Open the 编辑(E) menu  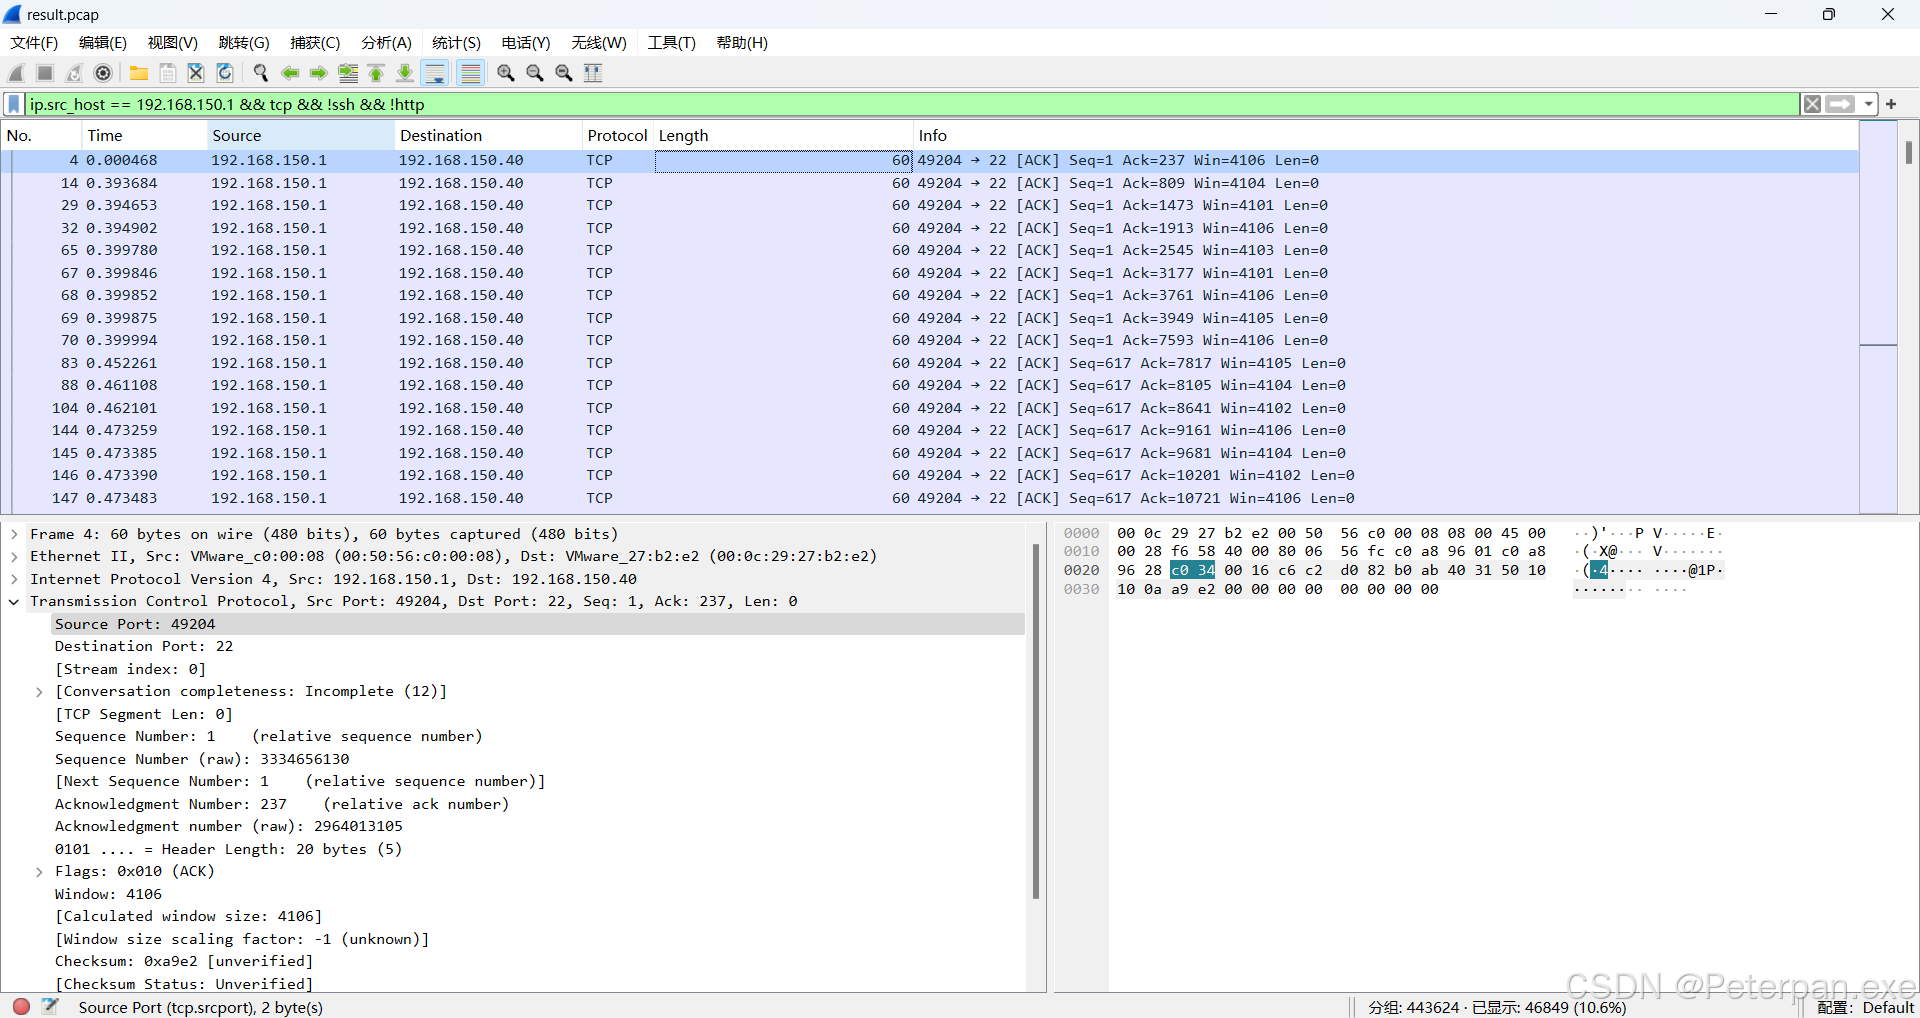103,43
